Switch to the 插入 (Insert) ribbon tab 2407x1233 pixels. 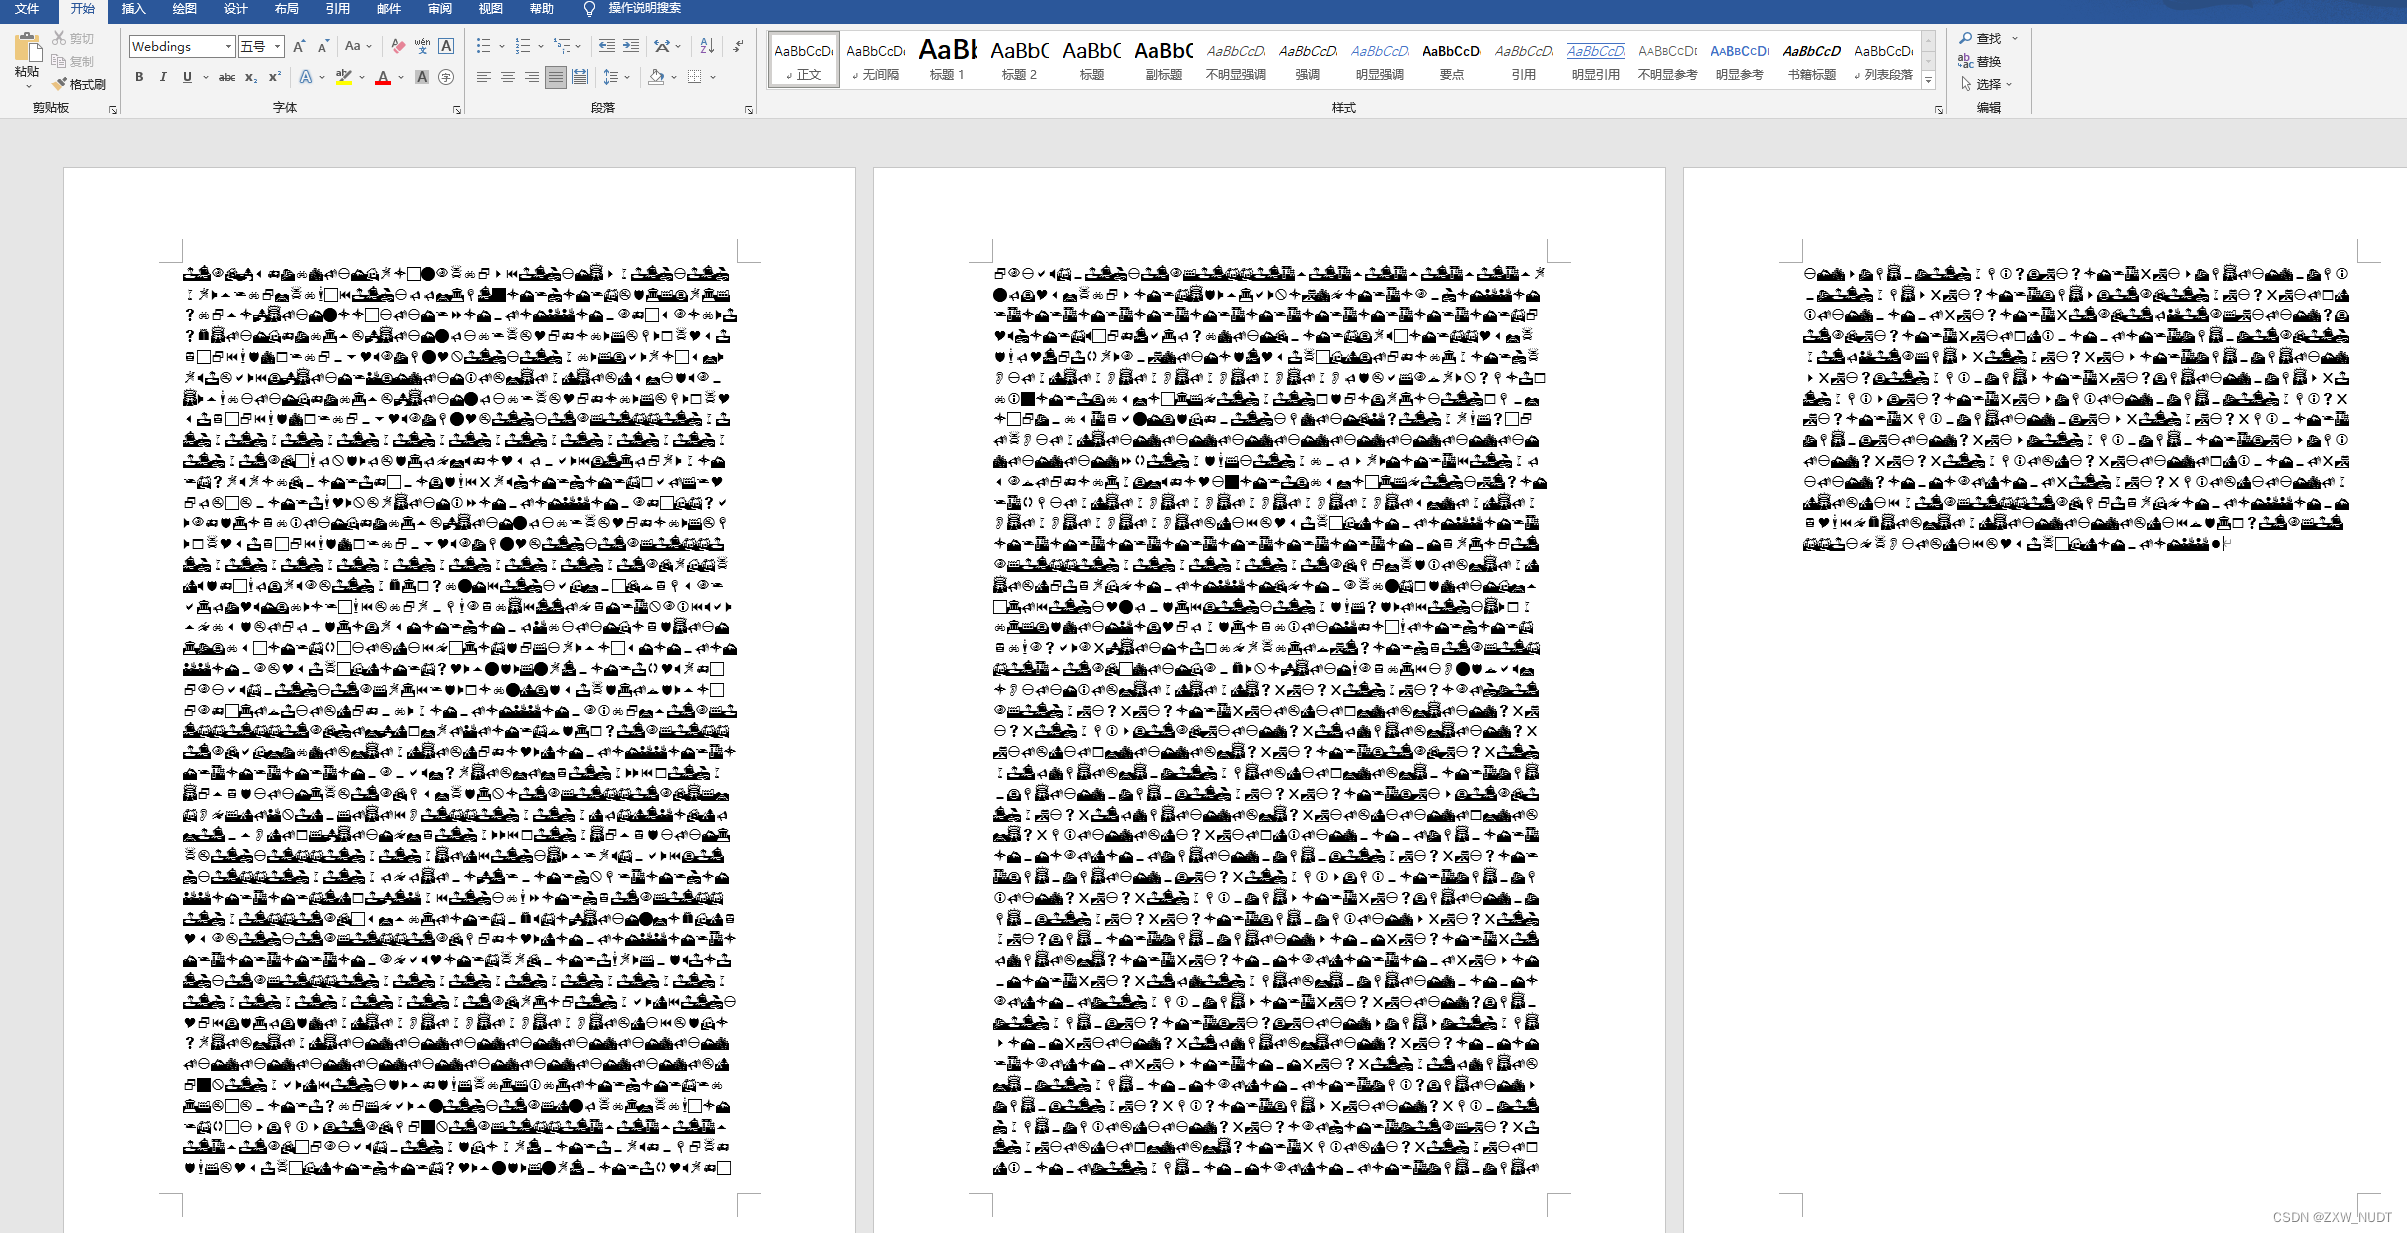pyautogui.click(x=133, y=9)
